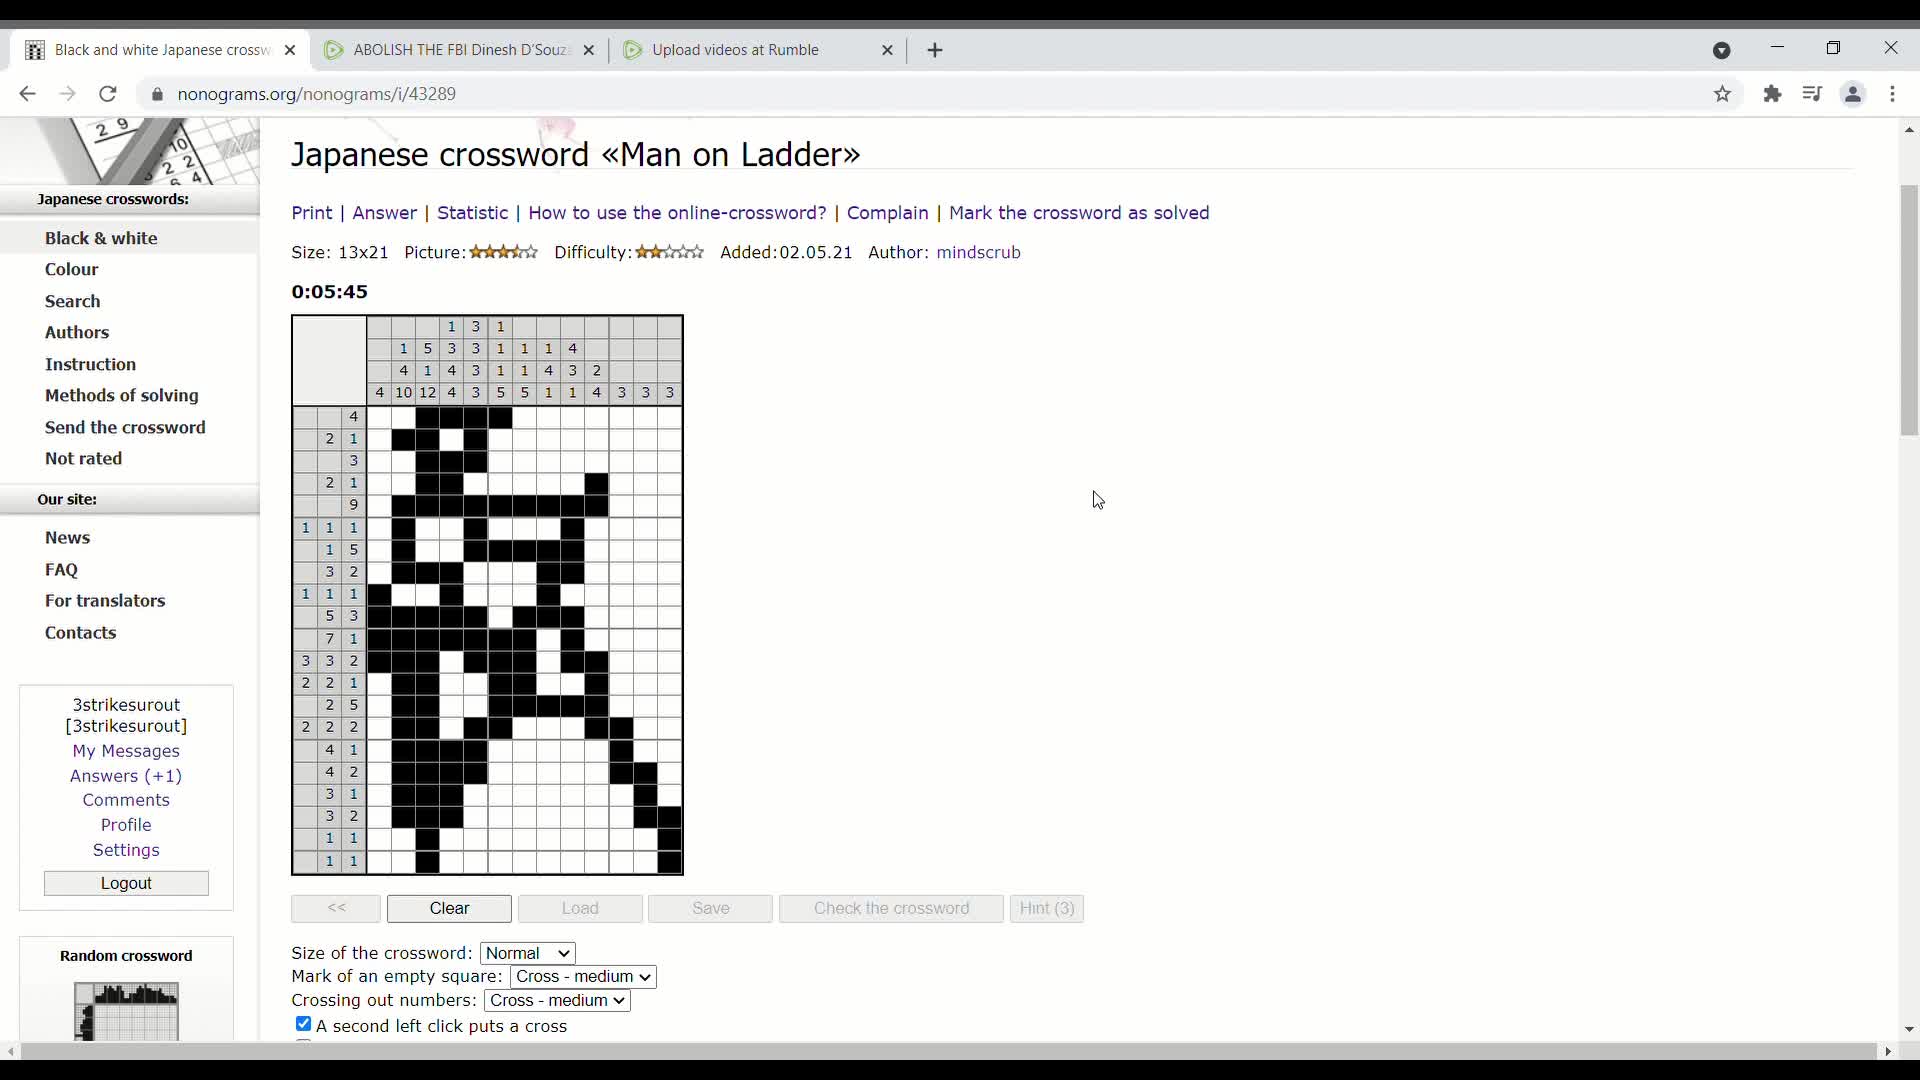The width and height of the screenshot is (1920, 1080).
Task: Open a new tab with plus icon
Action: click(x=935, y=50)
